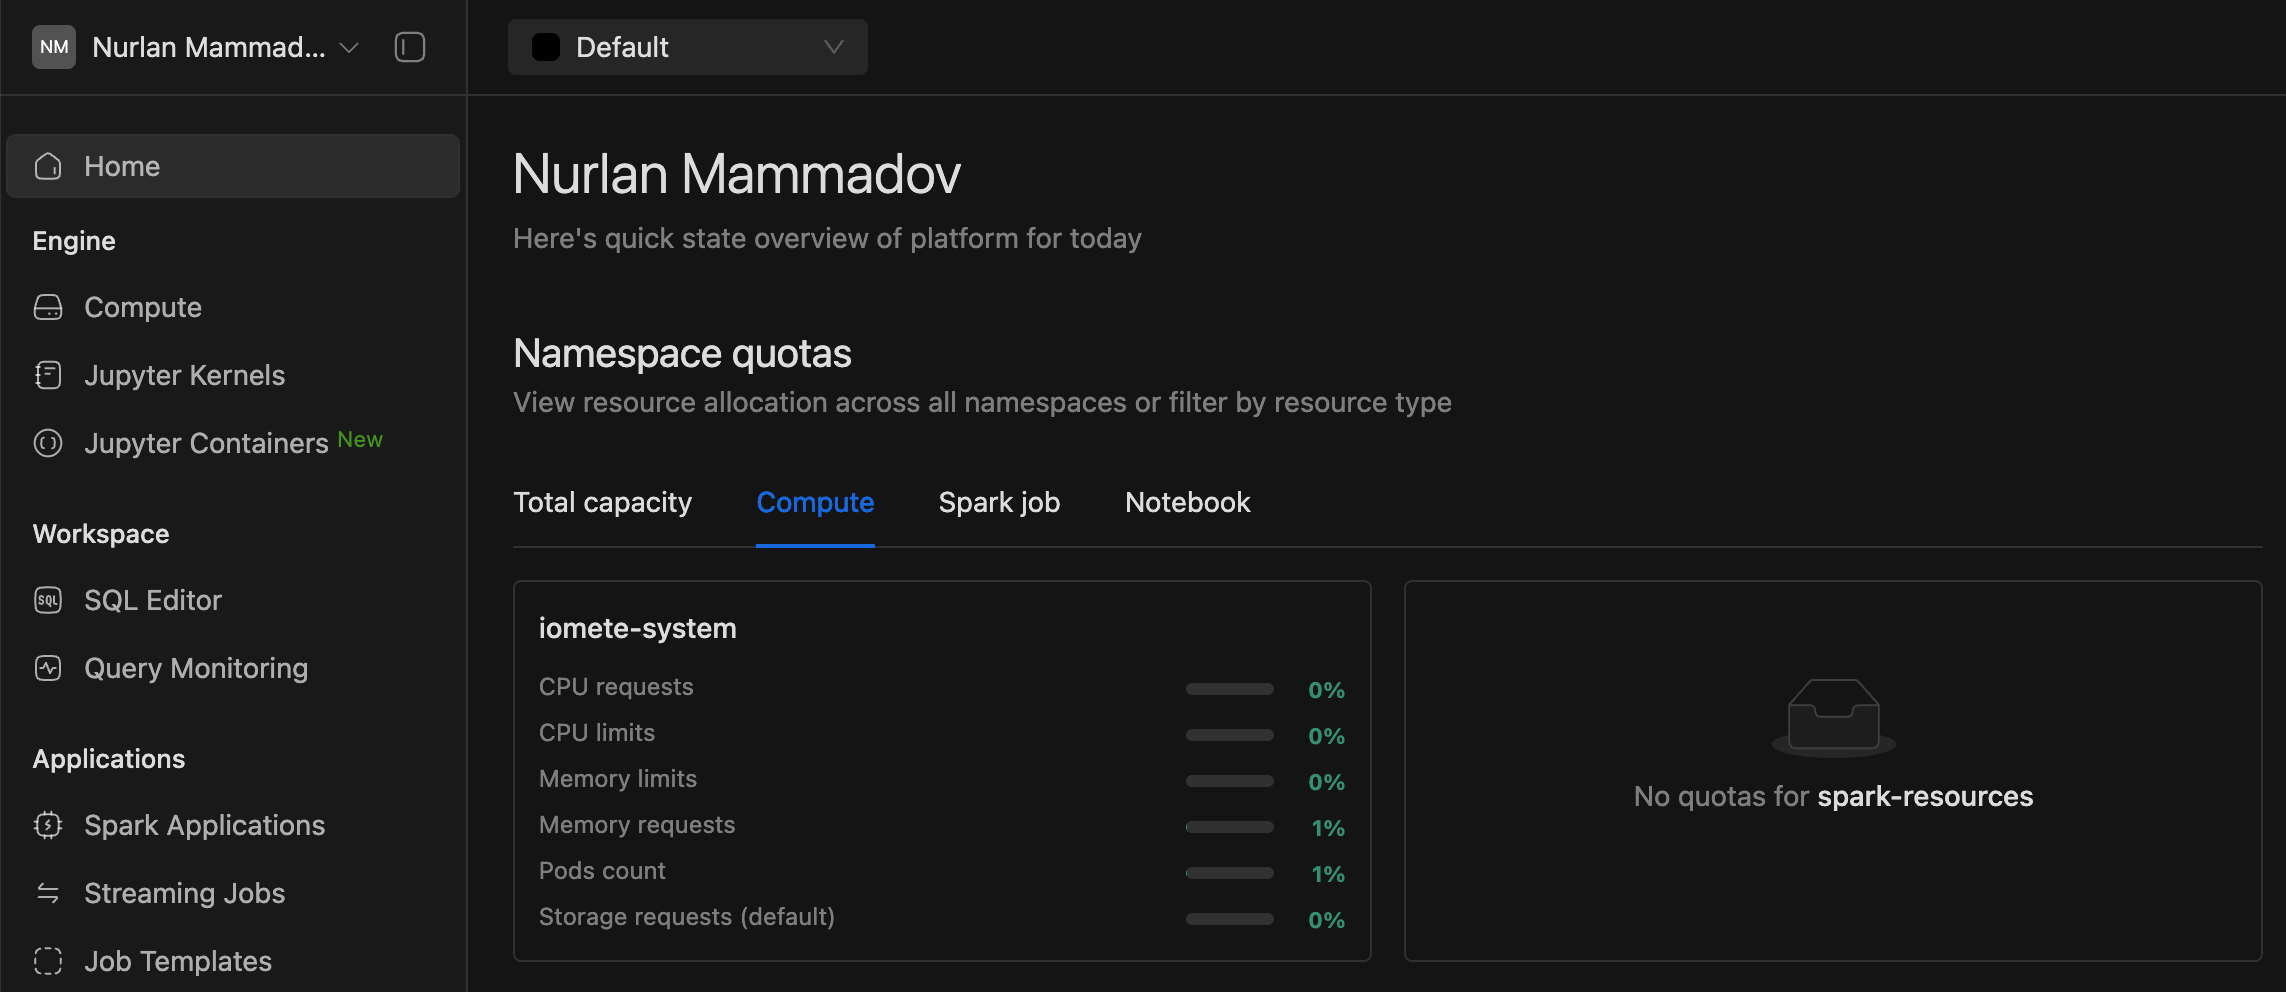Click the SQL Editor icon
The width and height of the screenshot is (2286, 992).
tap(48, 600)
